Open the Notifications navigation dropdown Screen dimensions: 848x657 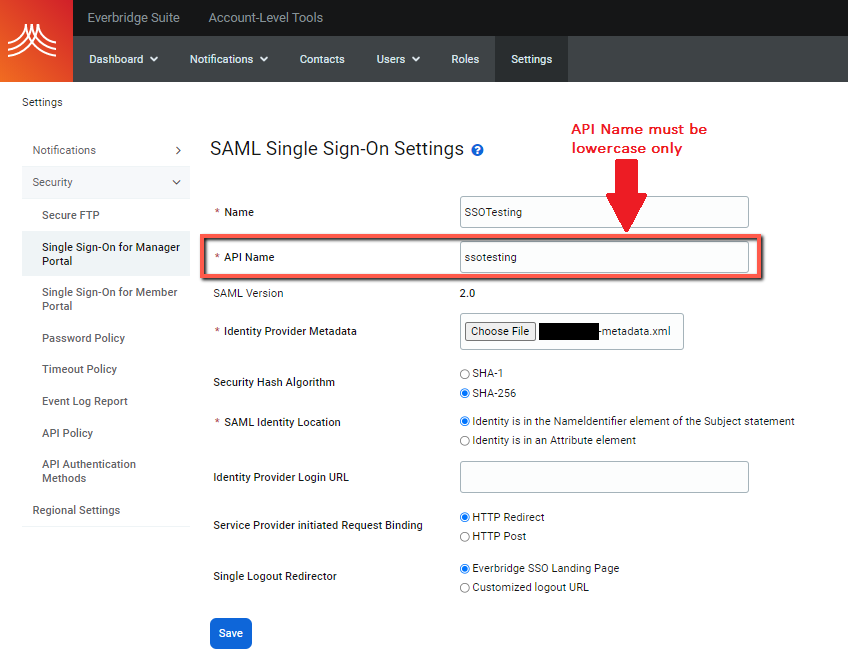(228, 59)
